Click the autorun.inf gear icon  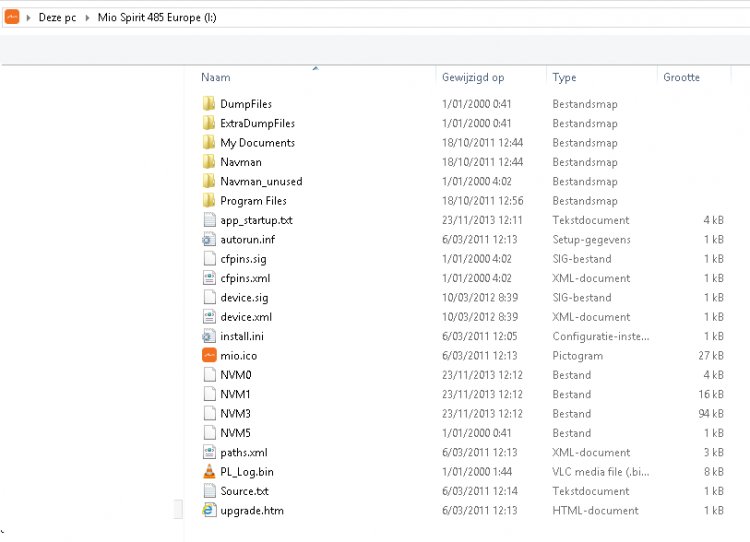point(209,239)
